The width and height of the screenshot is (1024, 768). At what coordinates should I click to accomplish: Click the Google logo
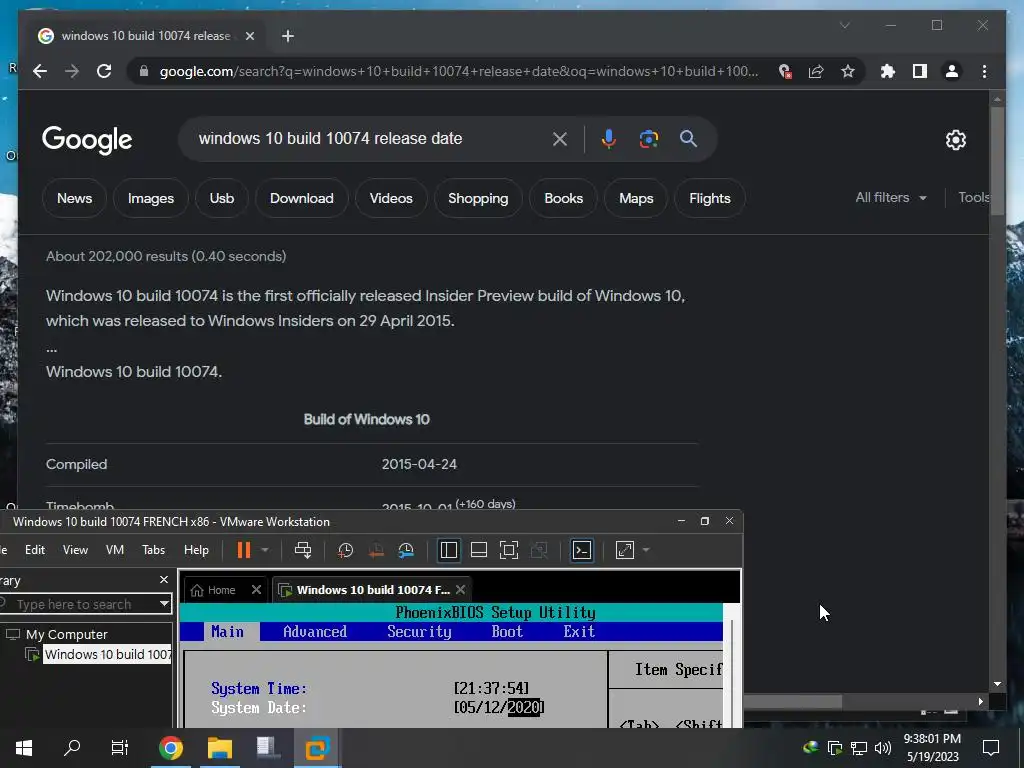tap(87, 140)
